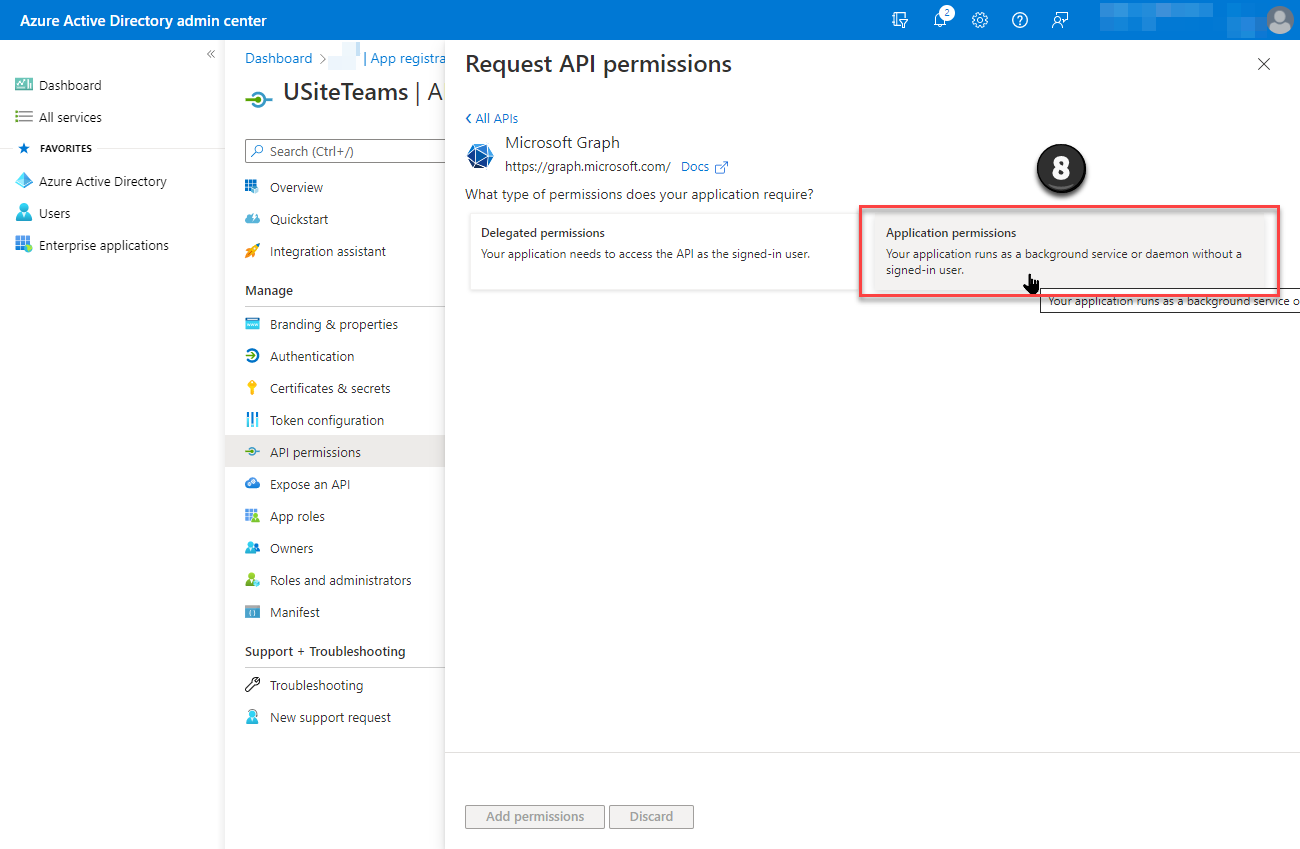Click the Enterprise applications grid icon
The height and width of the screenshot is (849, 1300).
[x=24, y=245]
